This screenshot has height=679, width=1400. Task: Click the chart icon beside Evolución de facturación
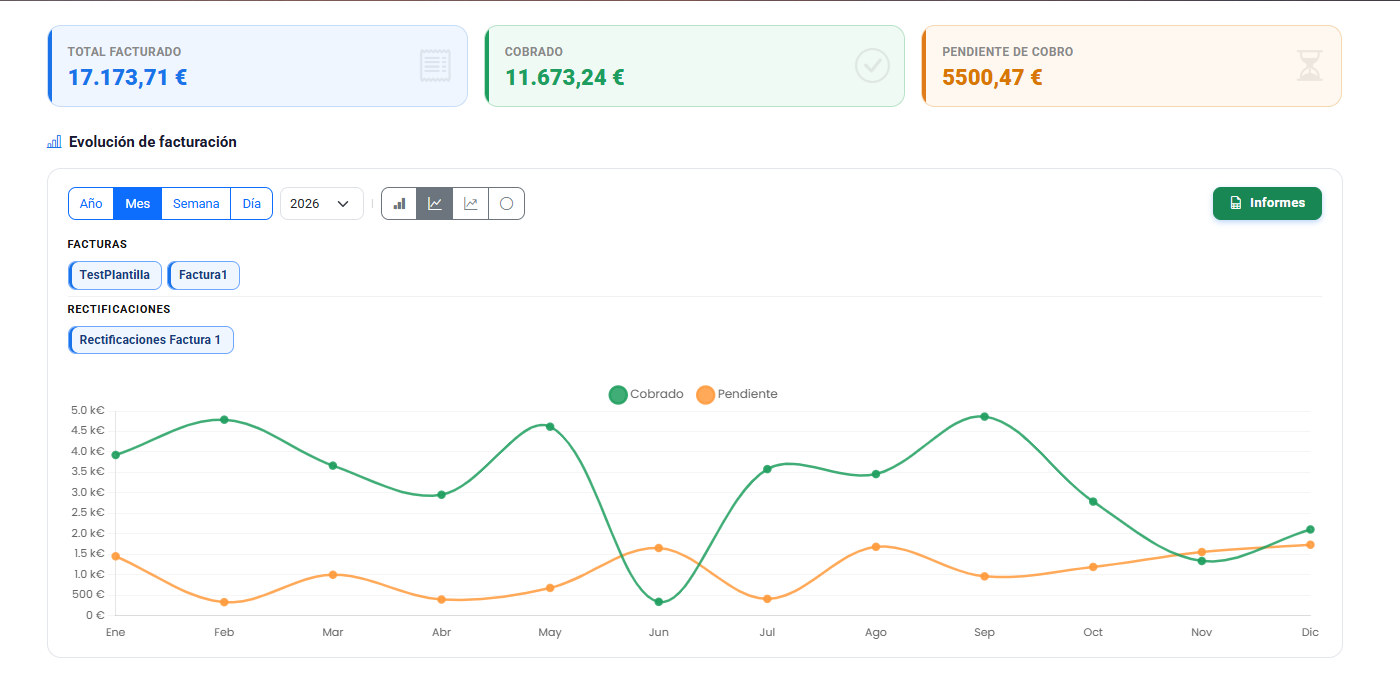coord(55,142)
